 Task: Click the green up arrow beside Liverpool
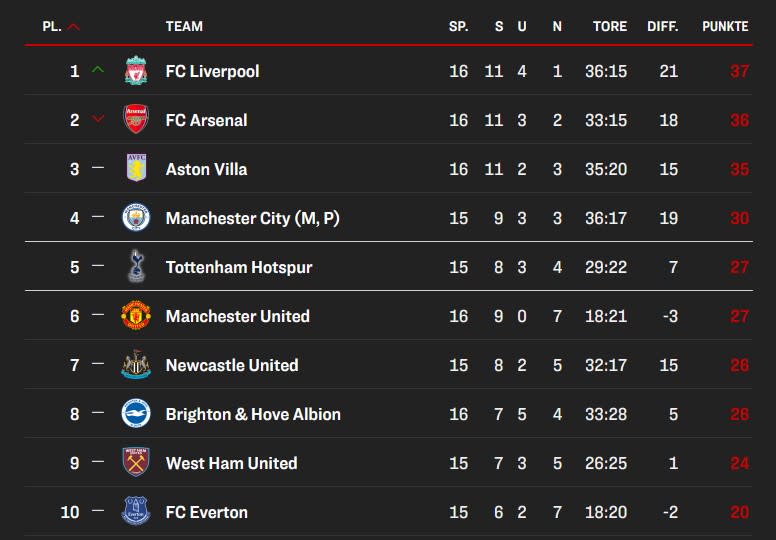(98, 70)
